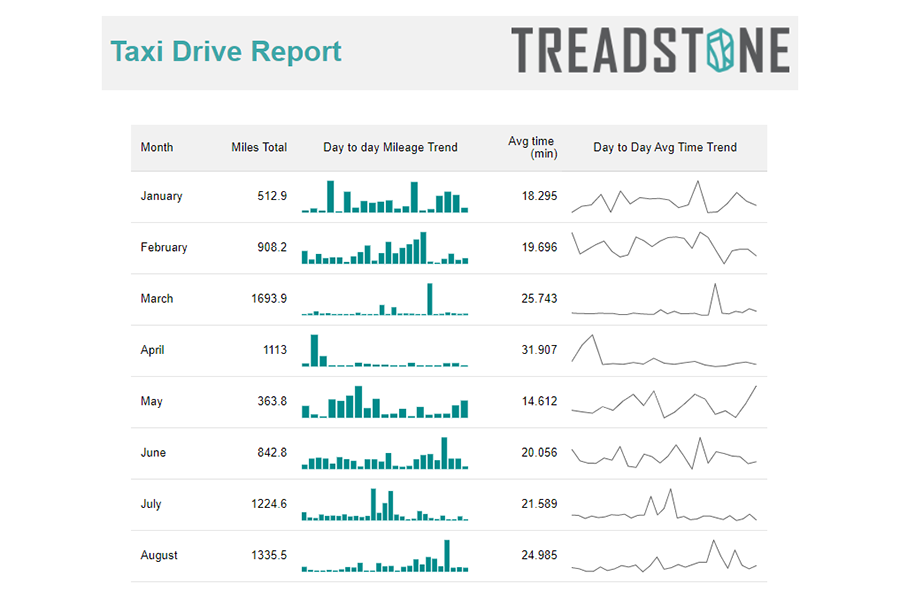
Task: Click March's mileage bar sparkline
Action: 385,299
